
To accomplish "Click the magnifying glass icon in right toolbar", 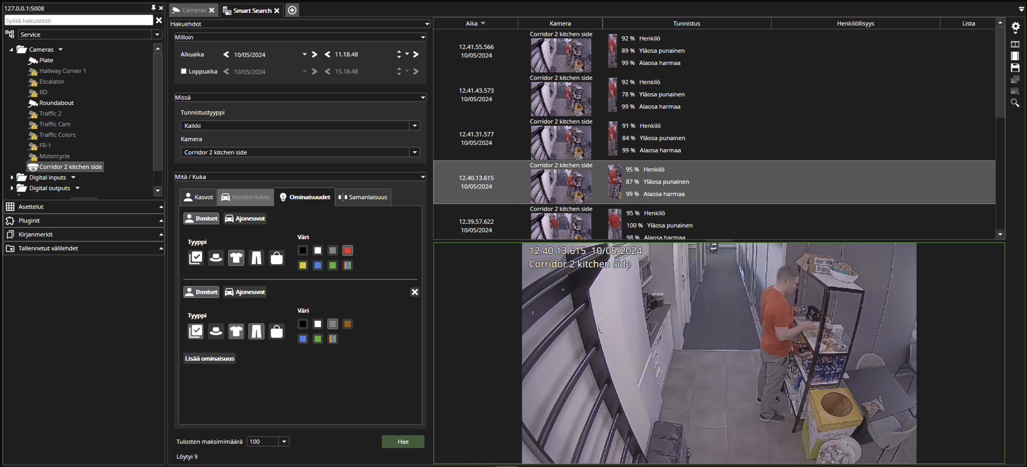I will 1015,102.
